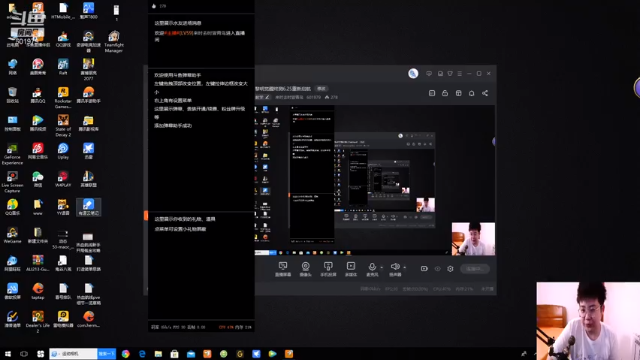Open Microsoft Store from taskbar
The image size is (640, 360).
(x=175, y=354)
